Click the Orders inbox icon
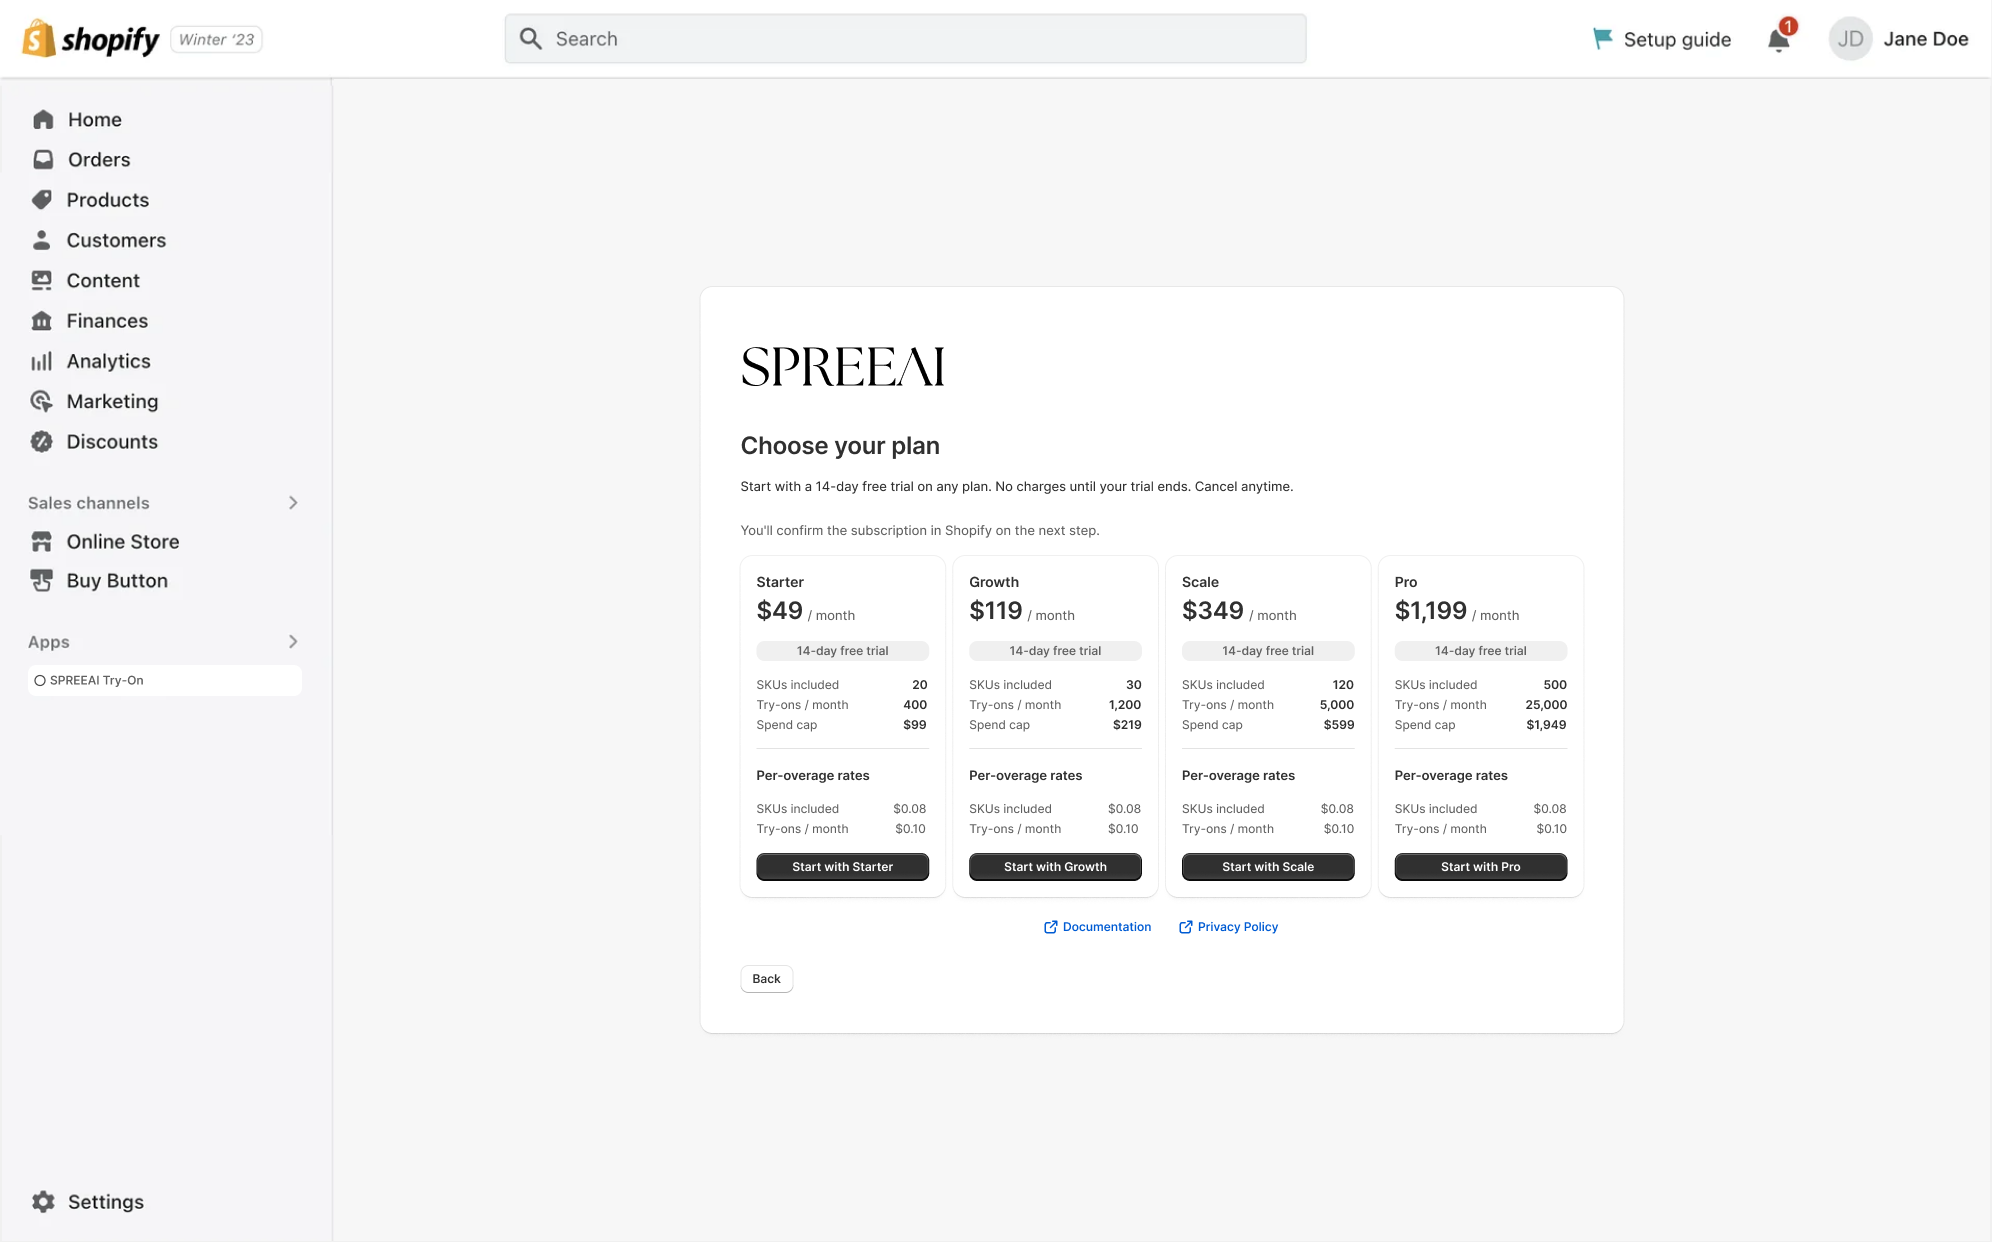The width and height of the screenshot is (1992, 1242). [x=43, y=160]
